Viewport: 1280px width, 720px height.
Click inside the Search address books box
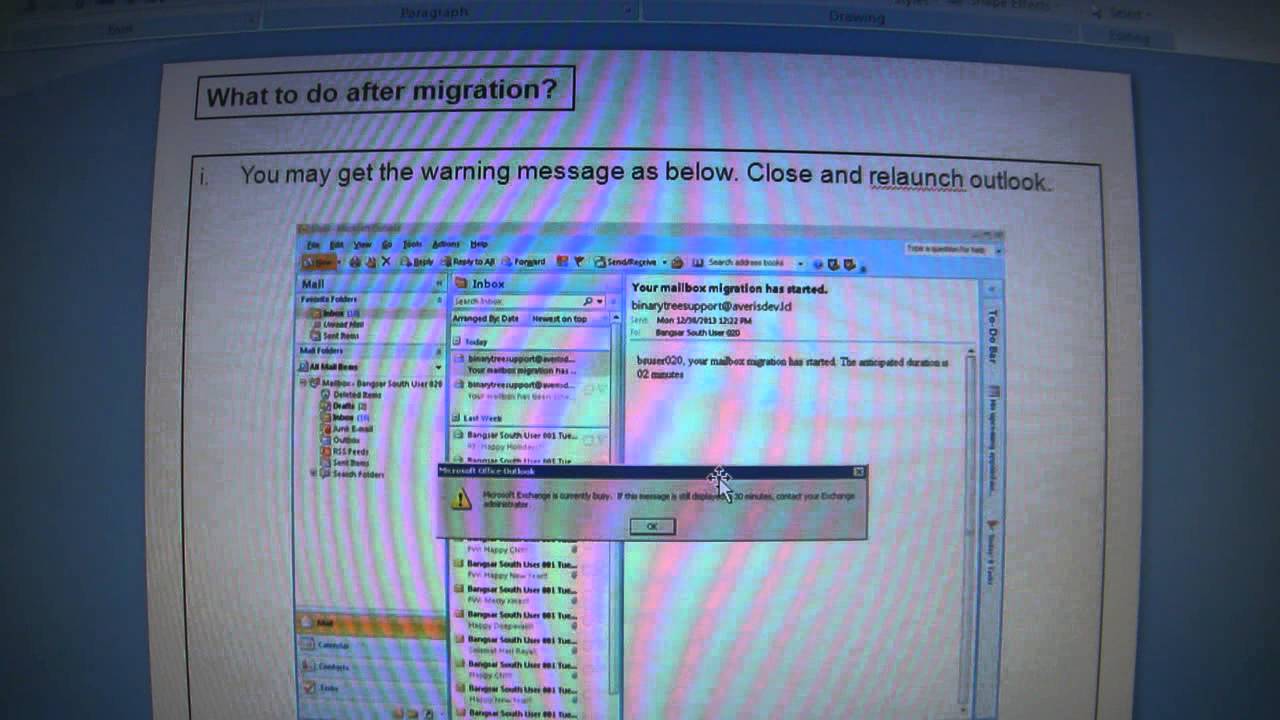[x=750, y=263]
